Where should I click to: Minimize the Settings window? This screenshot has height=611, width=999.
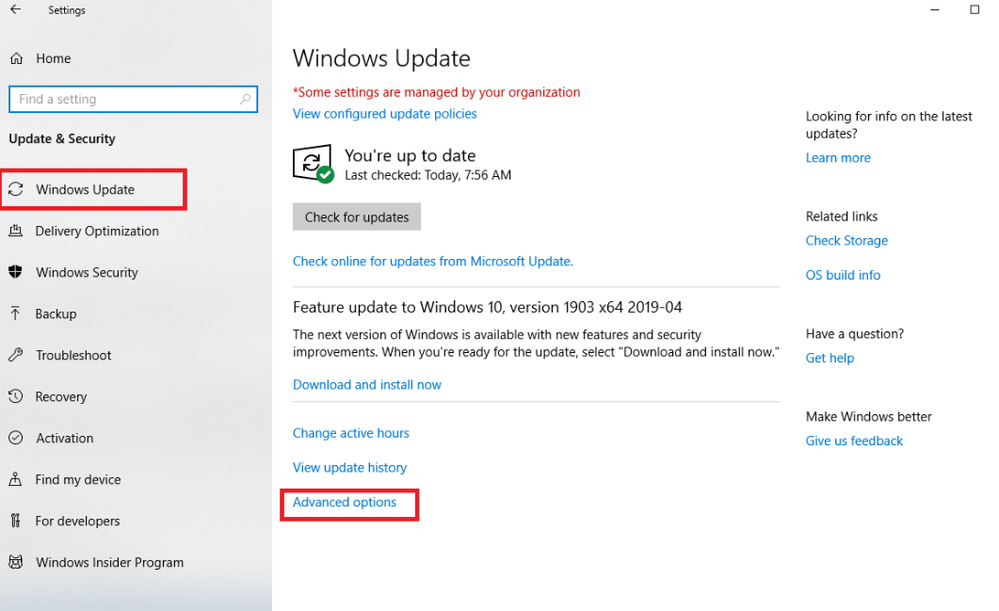coord(935,10)
